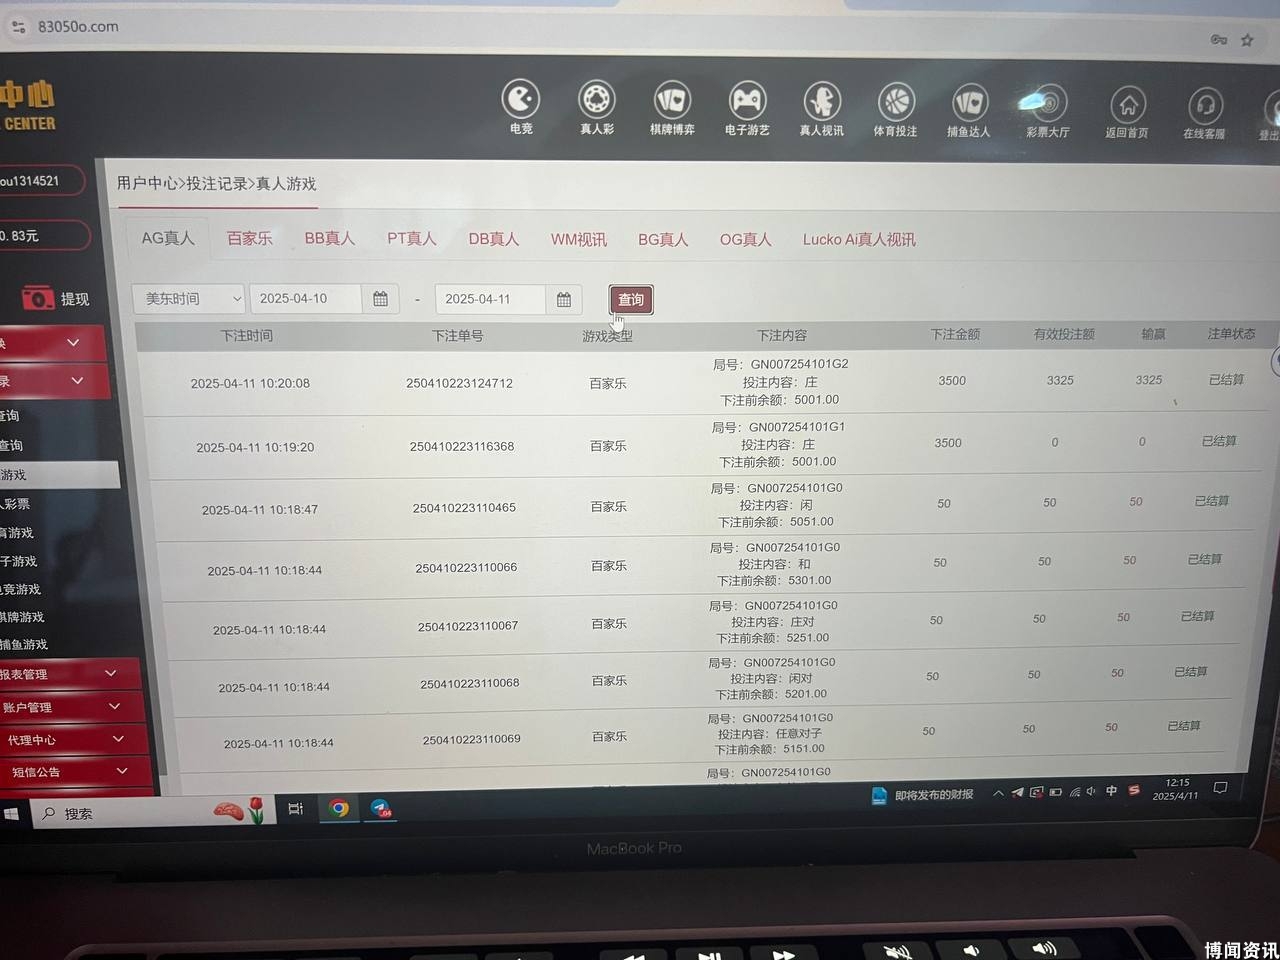Switch to the PT真人 tab
The height and width of the screenshot is (960, 1280).
(x=412, y=238)
